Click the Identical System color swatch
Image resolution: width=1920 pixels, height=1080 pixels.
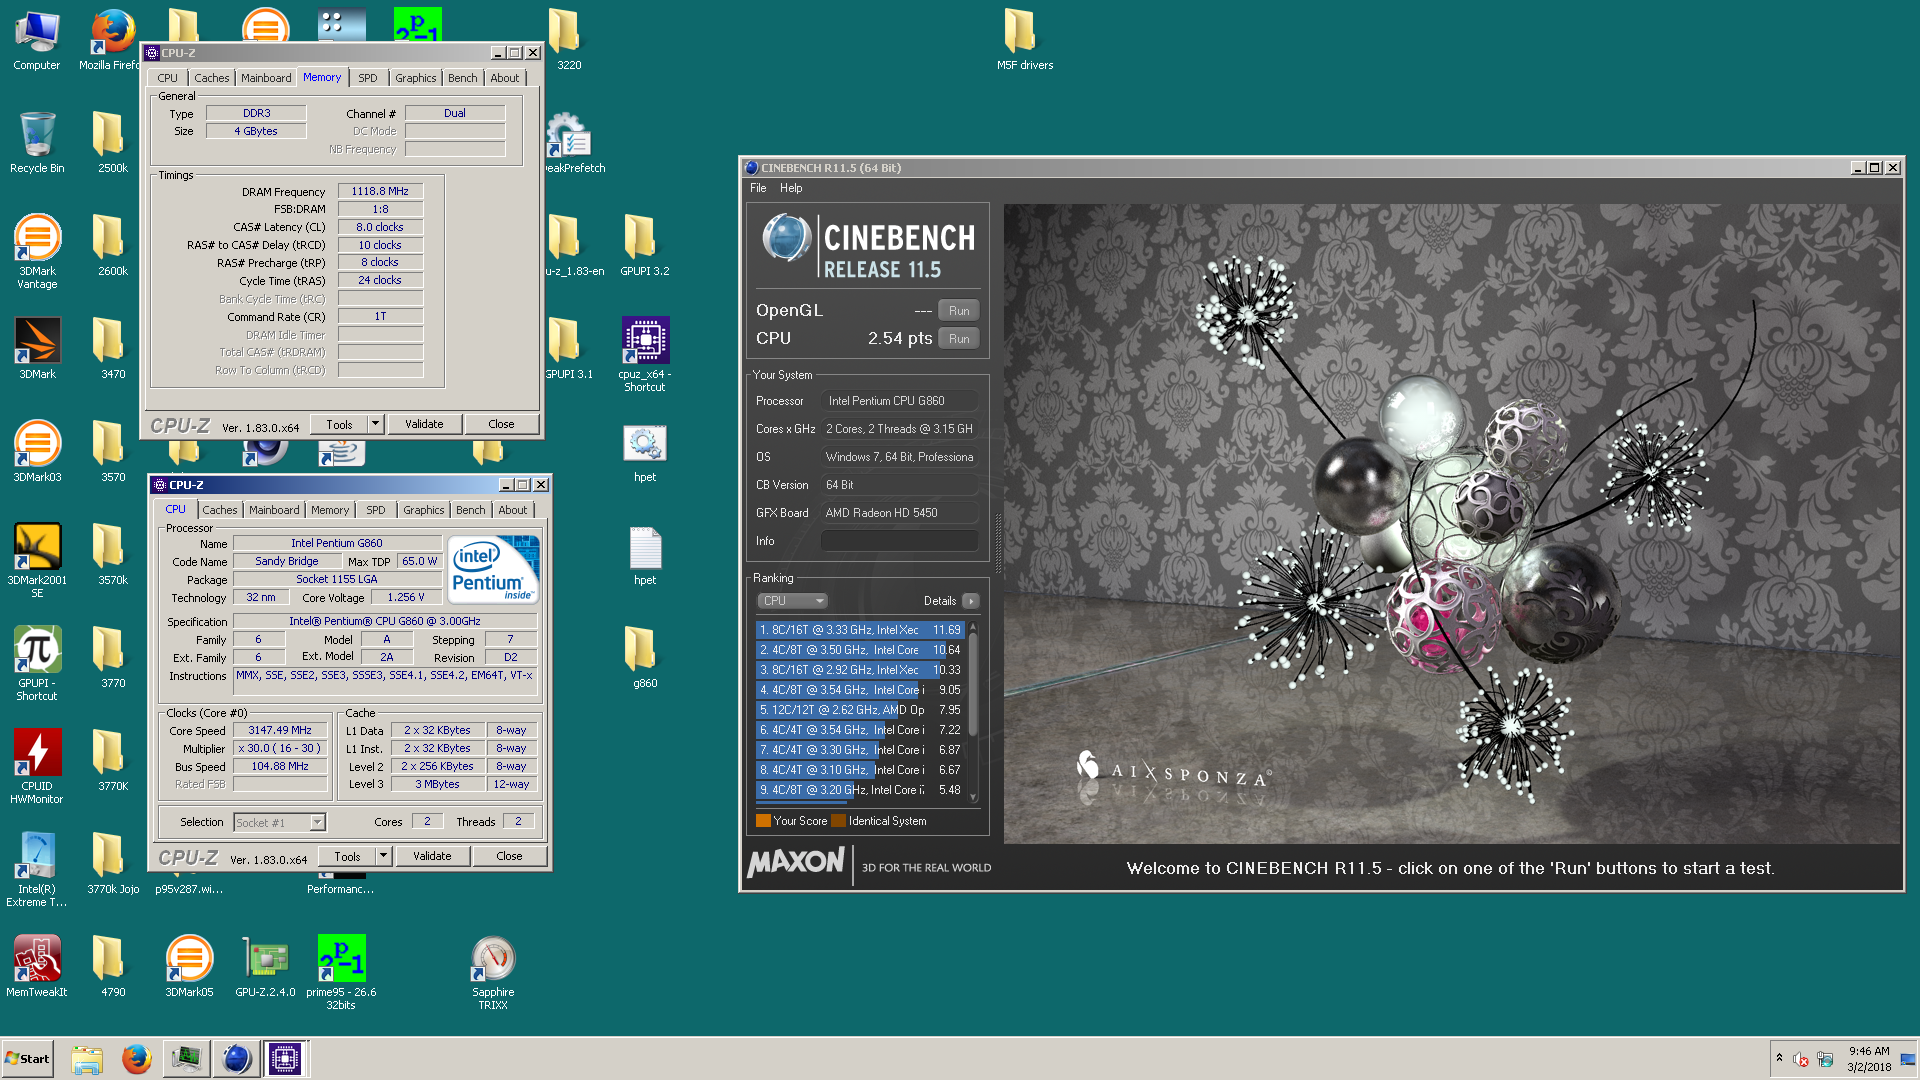tap(838, 821)
